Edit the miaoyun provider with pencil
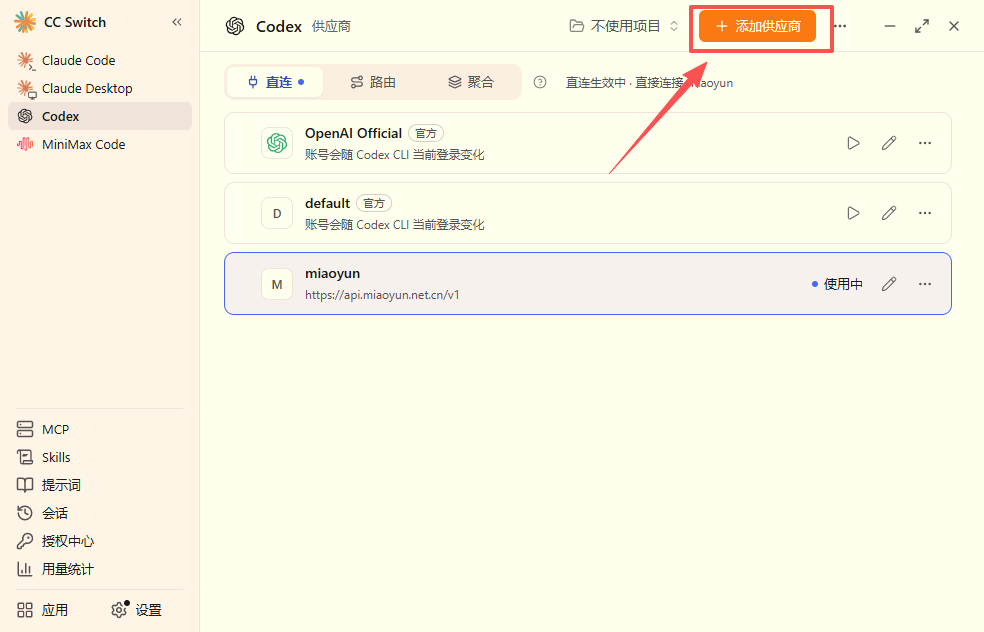The width and height of the screenshot is (984, 632). pyautogui.click(x=889, y=284)
